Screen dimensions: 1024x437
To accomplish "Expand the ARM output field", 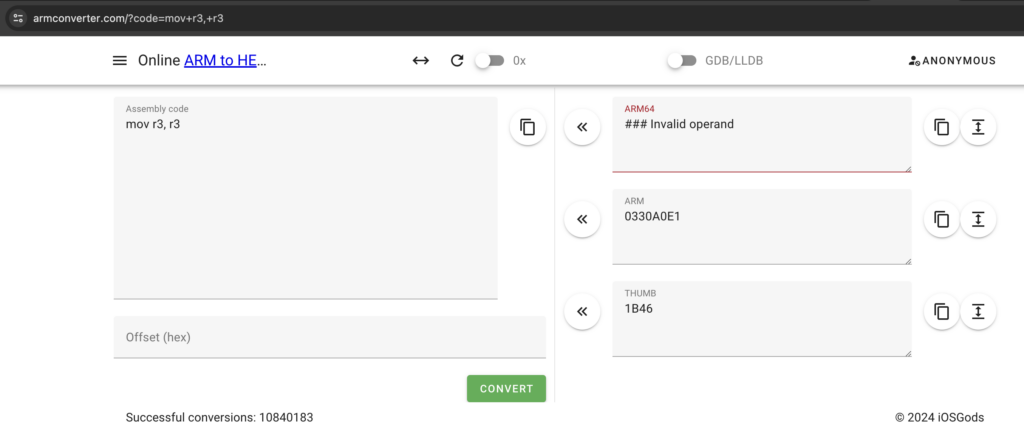I will (x=978, y=219).
